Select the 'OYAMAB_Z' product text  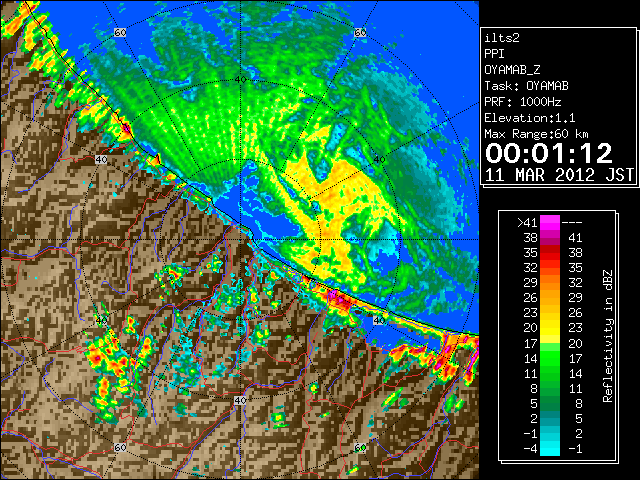[x=512, y=70]
